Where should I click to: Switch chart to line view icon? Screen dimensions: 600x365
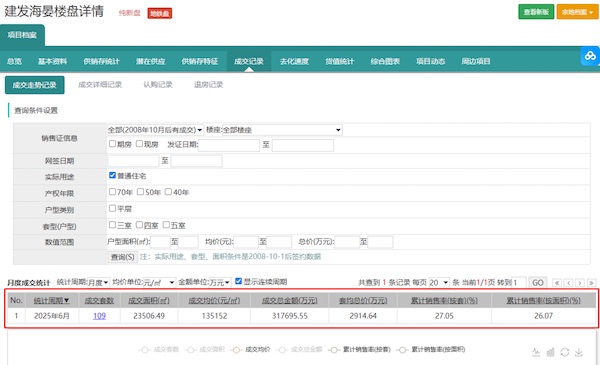[x=536, y=352]
